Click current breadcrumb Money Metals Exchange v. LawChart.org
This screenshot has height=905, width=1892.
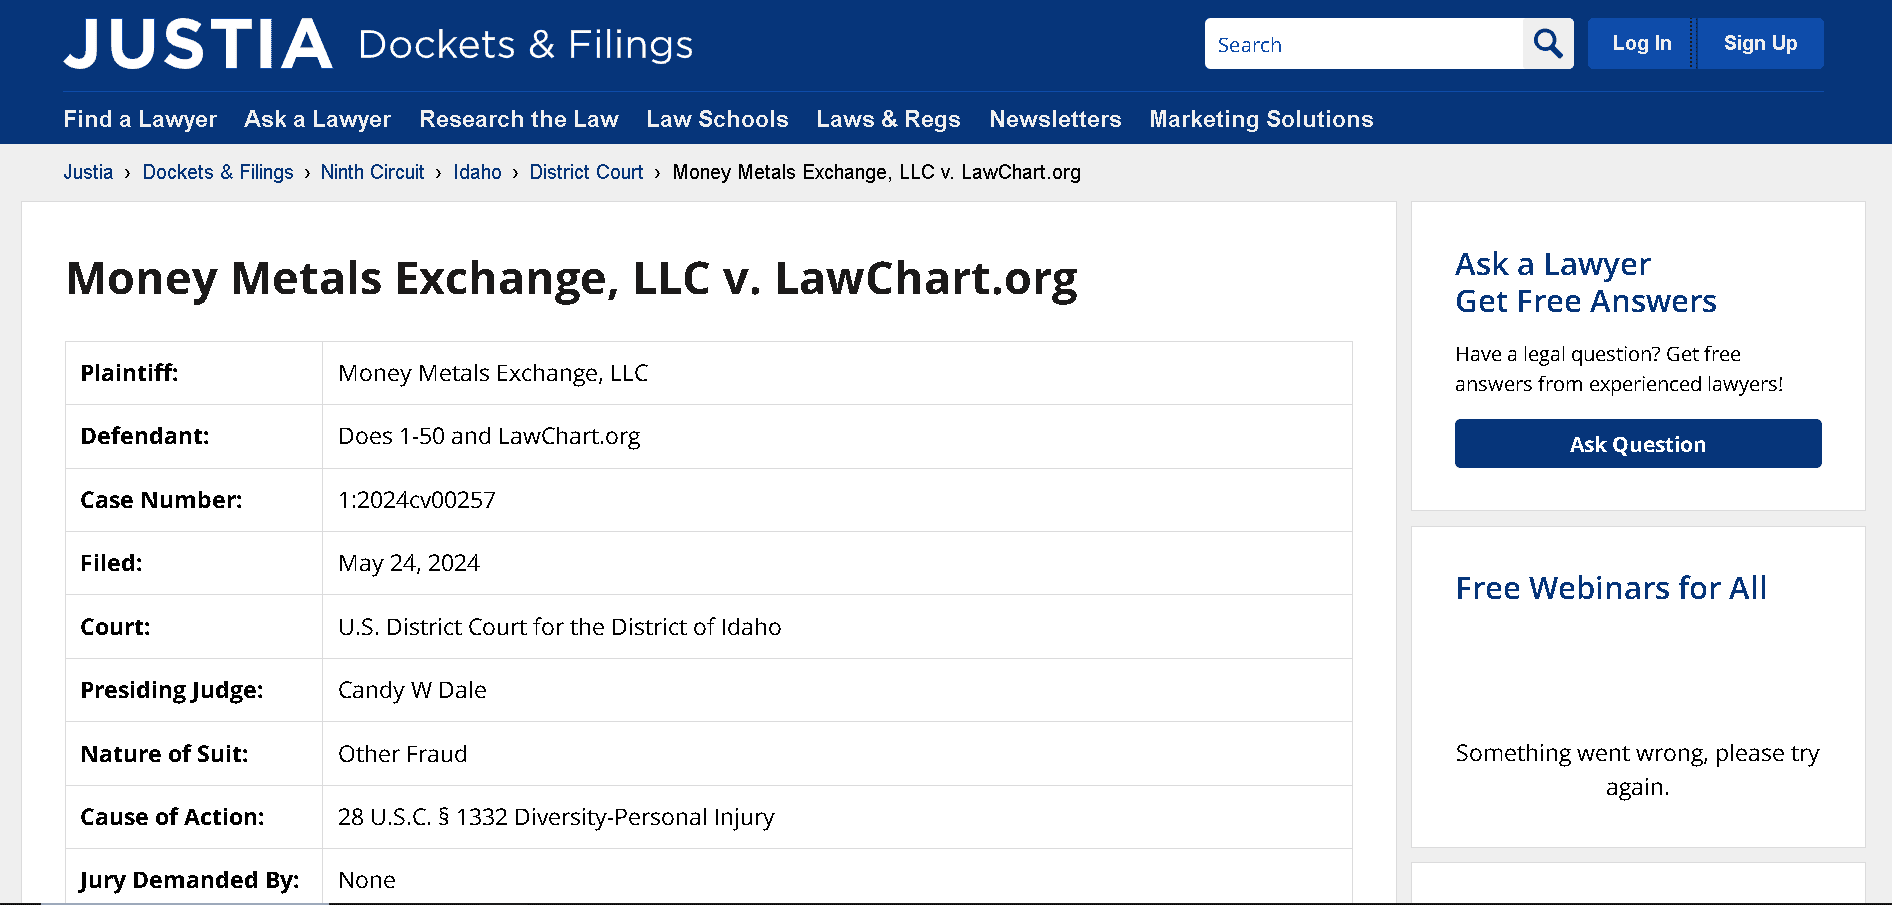(x=876, y=172)
